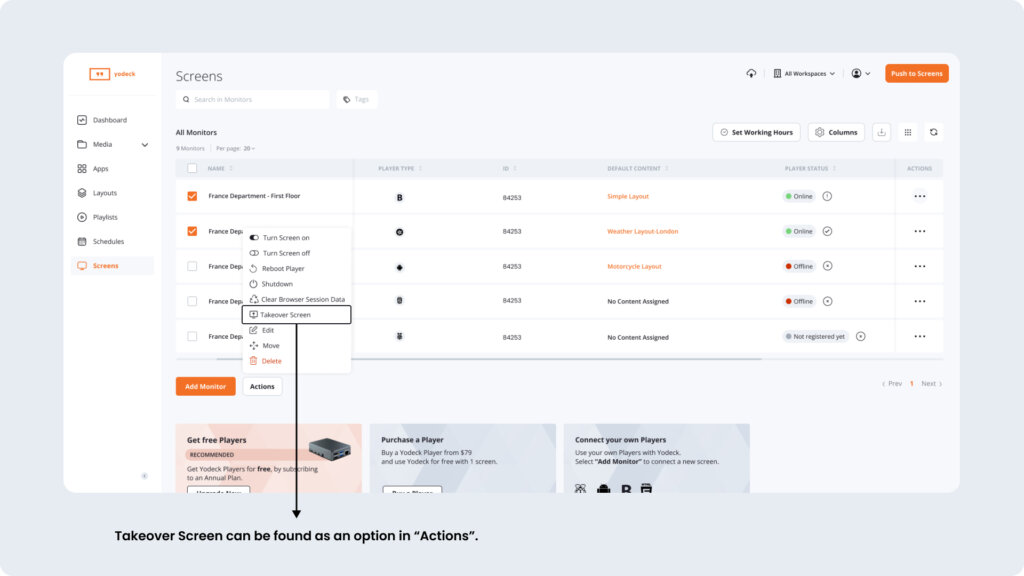Image resolution: width=1024 pixels, height=576 pixels.
Task: Click the download export icon
Action: [x=881, y=132]
